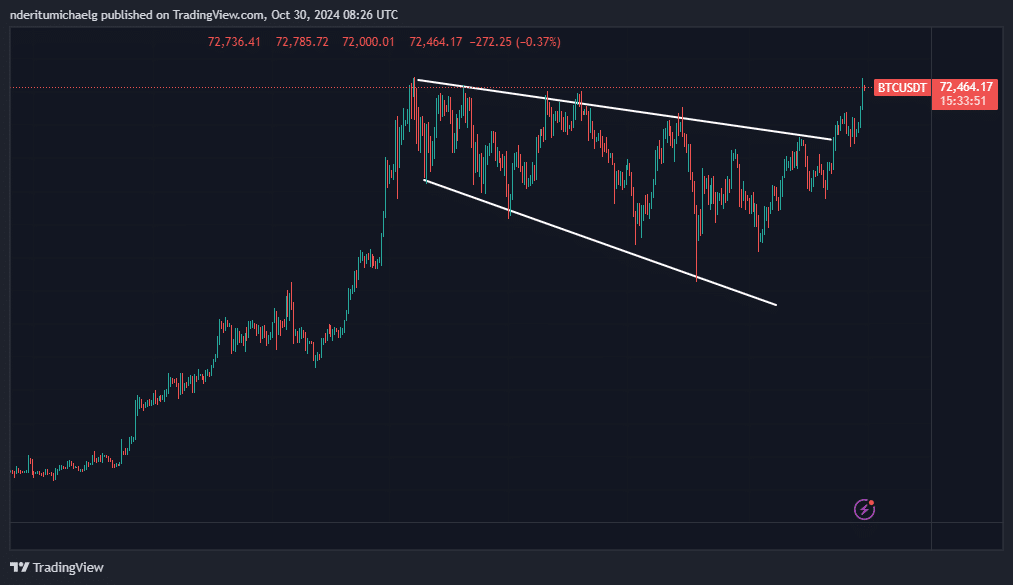
Task: Select the 72,464.17 price axis label
Action: click(x=965, y=87)
